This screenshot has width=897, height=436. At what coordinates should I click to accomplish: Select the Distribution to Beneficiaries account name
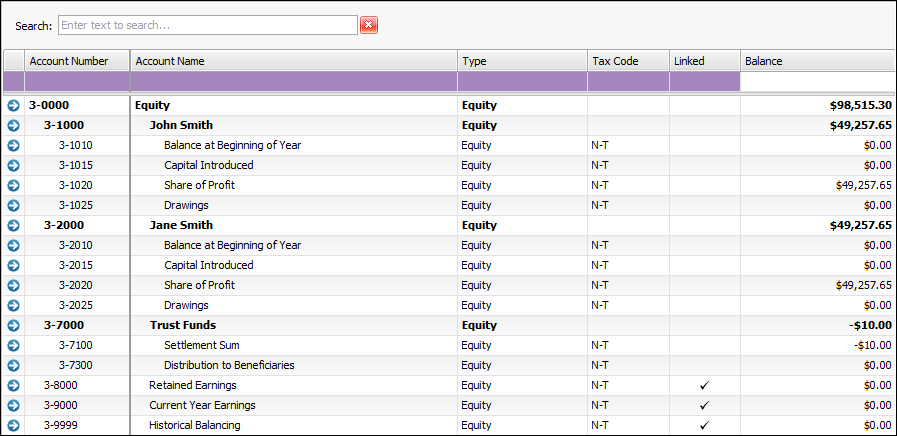coord(229,365)
